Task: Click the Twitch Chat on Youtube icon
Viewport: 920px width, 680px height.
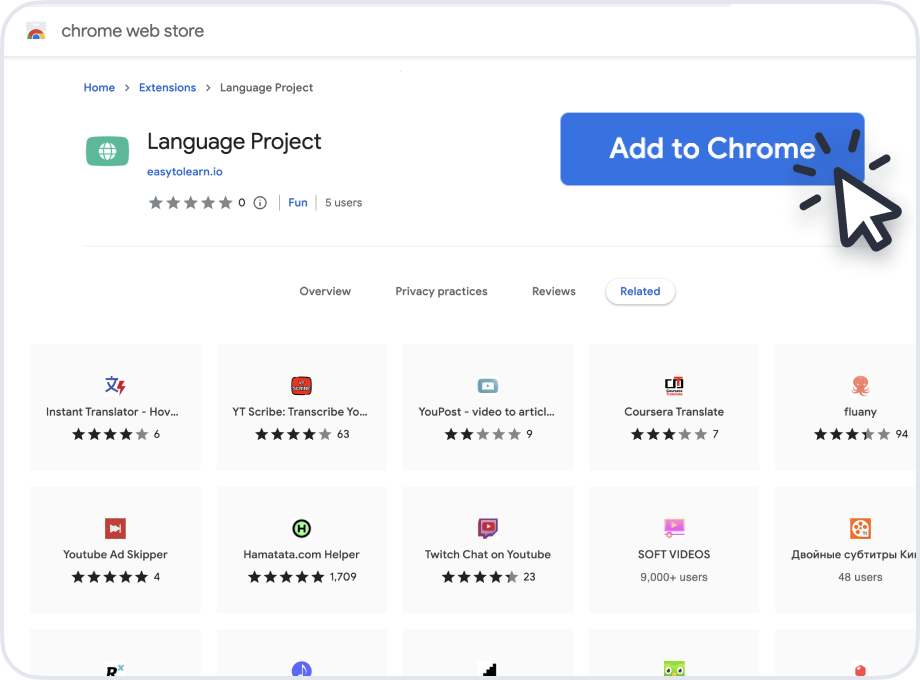Action: pos(488,528)
